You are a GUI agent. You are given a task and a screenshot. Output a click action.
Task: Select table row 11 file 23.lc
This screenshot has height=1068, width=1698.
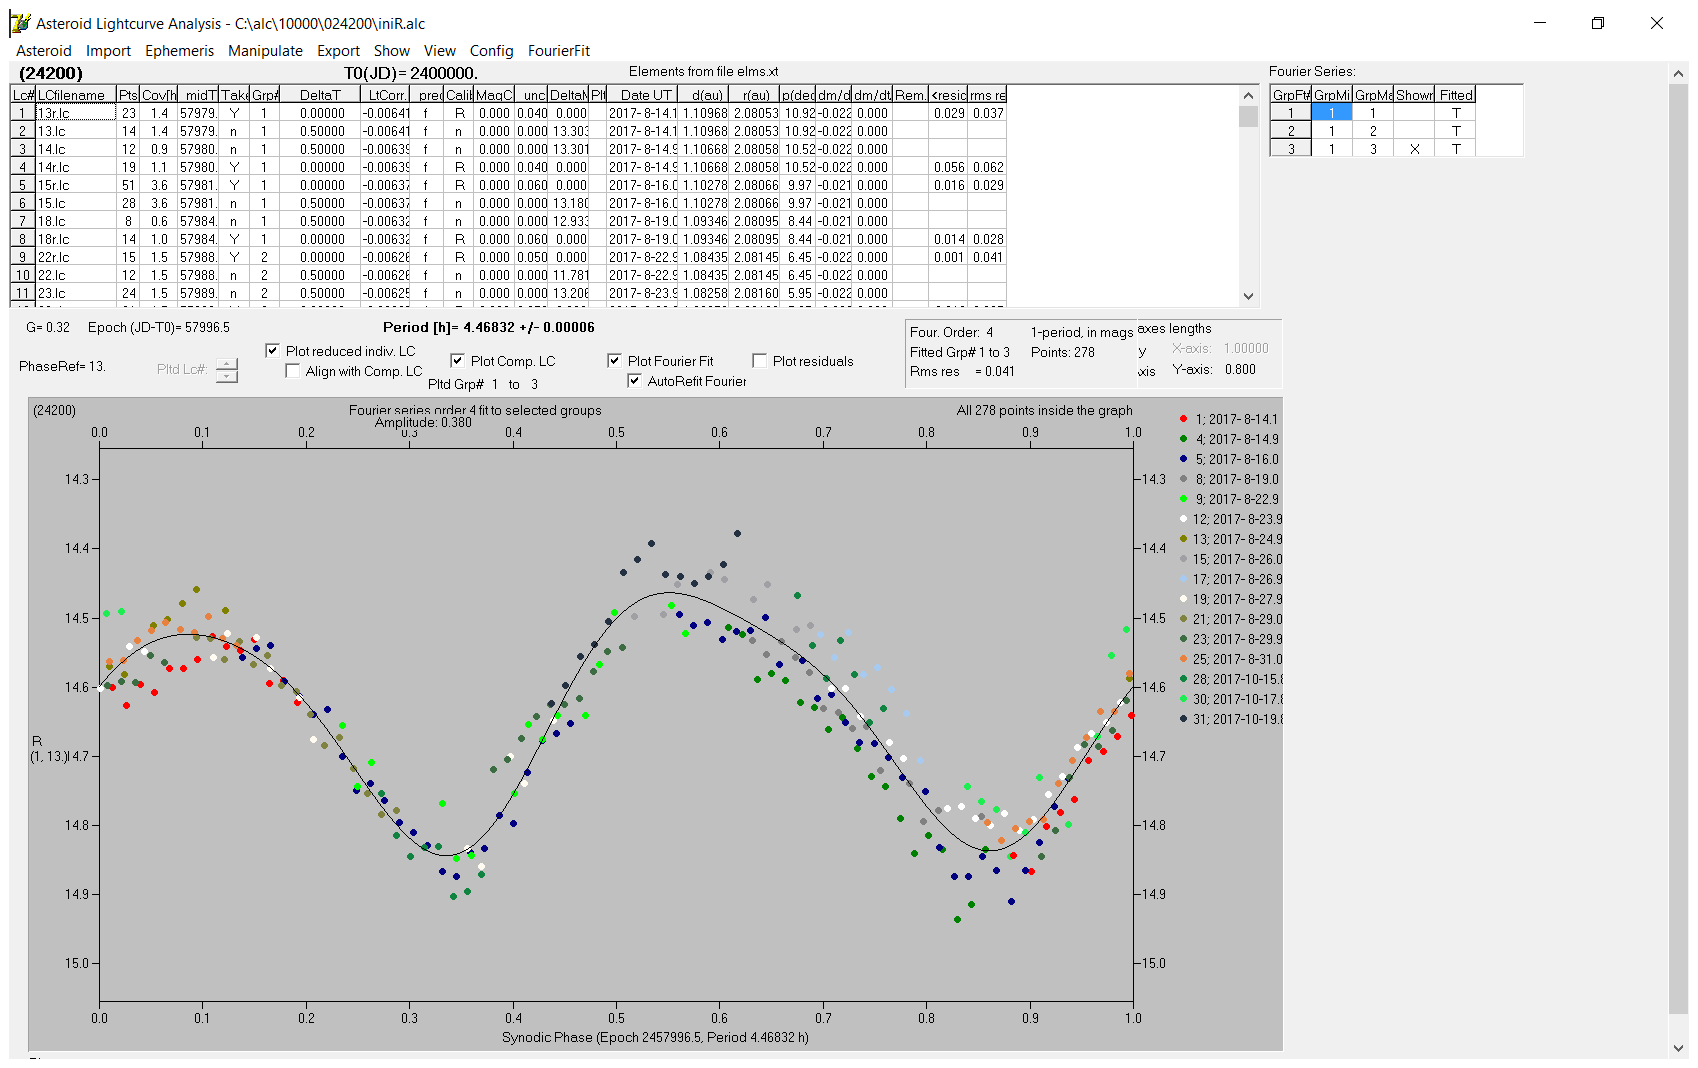[76, 293]
